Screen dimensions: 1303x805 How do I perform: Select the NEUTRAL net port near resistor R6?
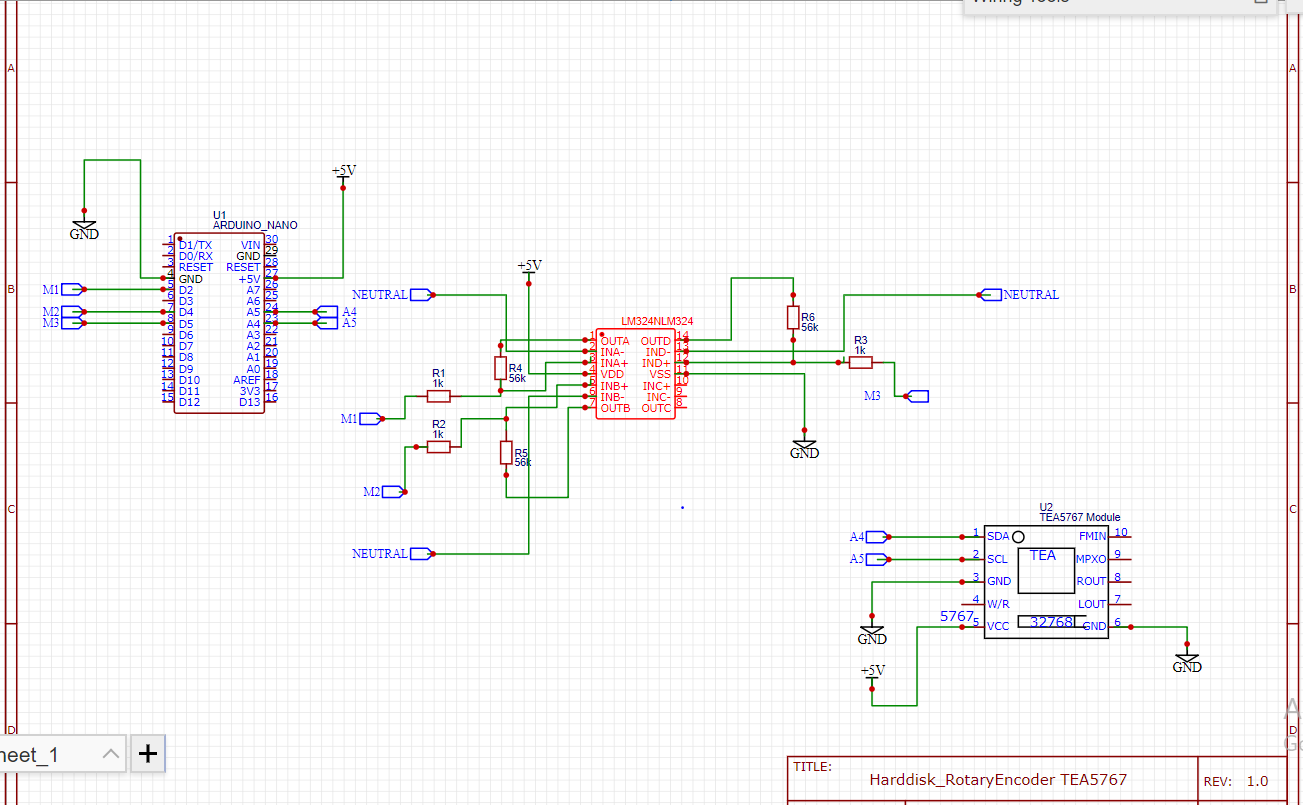click(1018, 294)
